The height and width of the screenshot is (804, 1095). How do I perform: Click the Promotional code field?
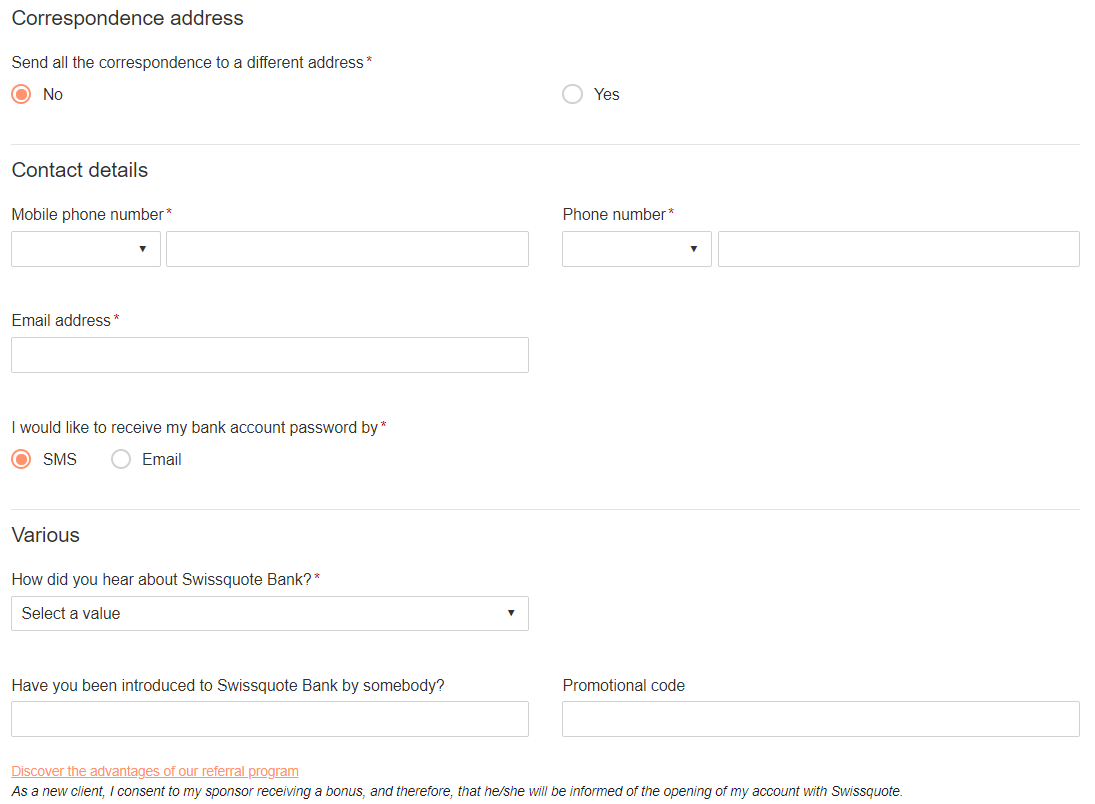pyautogui.click(x=821, y=719)
